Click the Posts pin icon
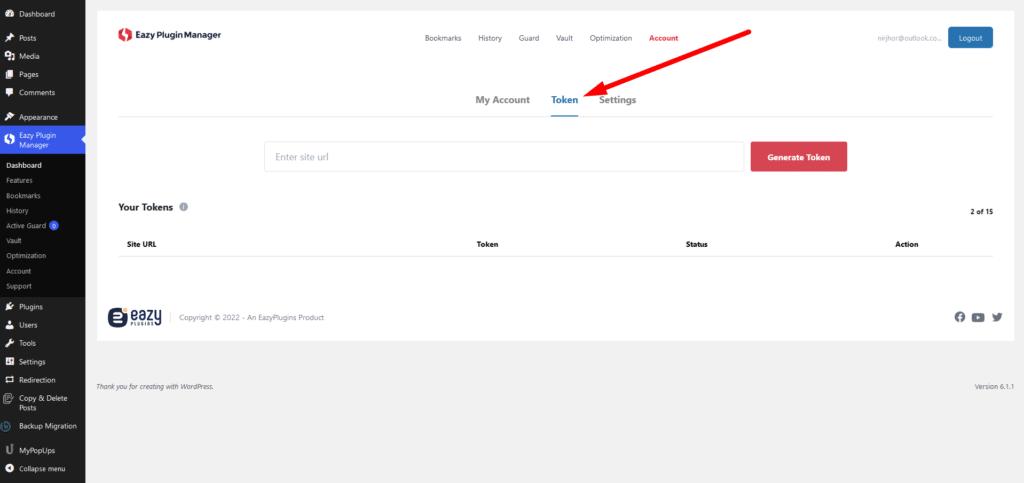 click(9, 38)
